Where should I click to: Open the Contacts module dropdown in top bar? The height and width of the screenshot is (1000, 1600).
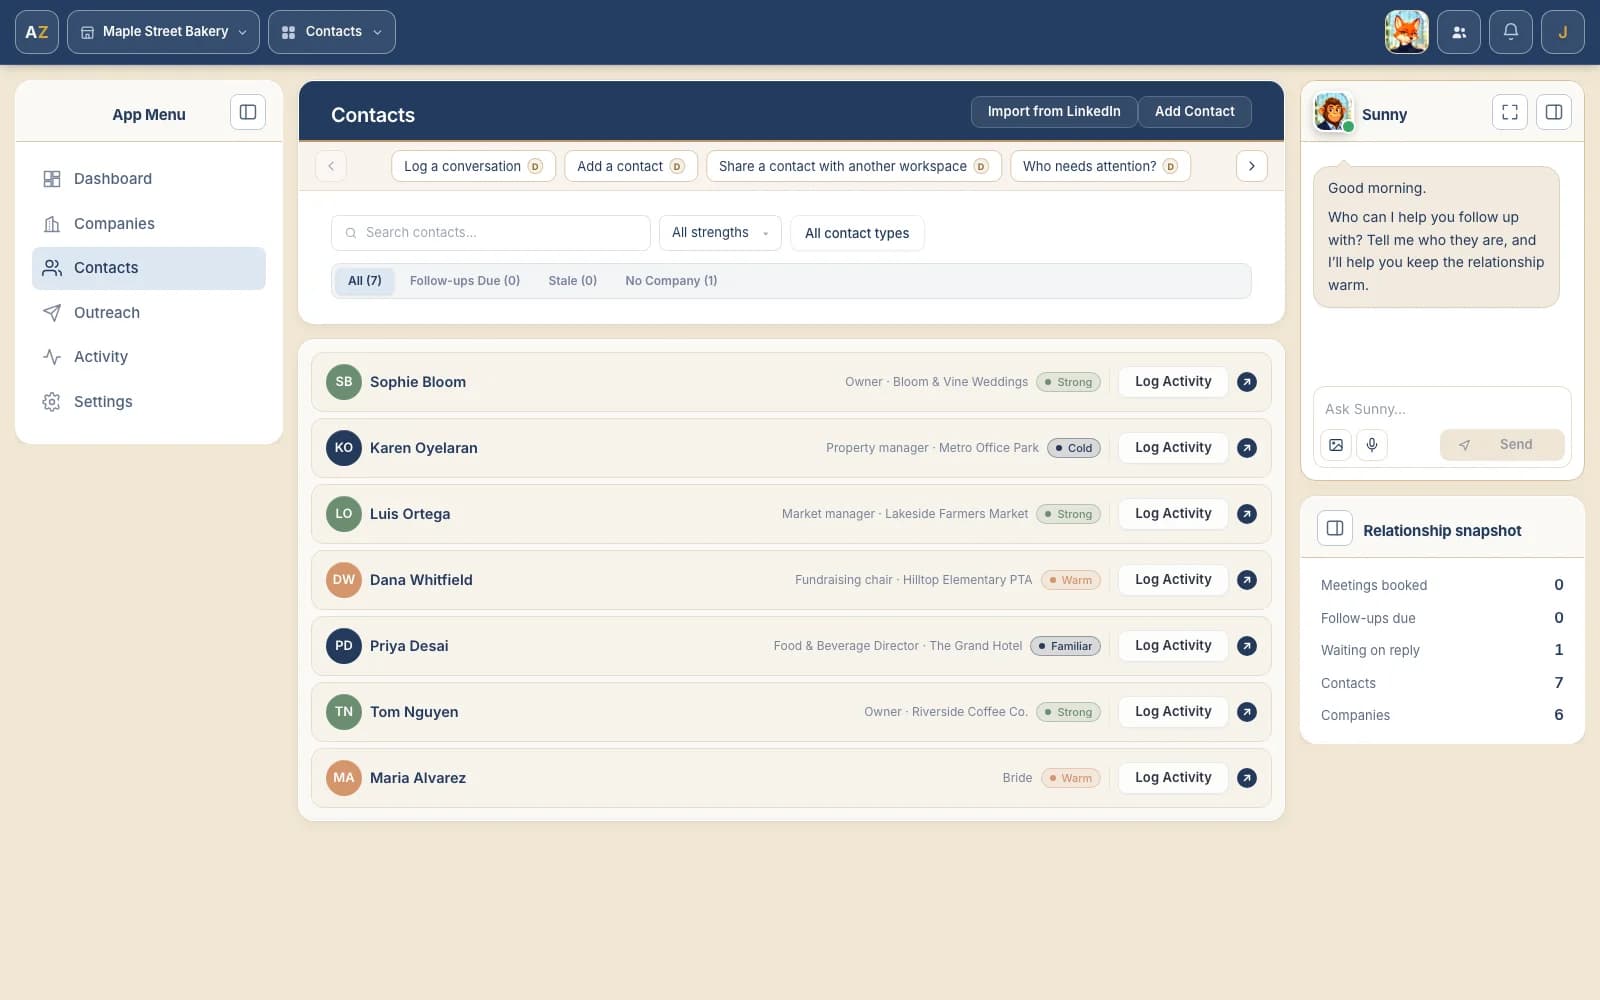coord(332,32)
